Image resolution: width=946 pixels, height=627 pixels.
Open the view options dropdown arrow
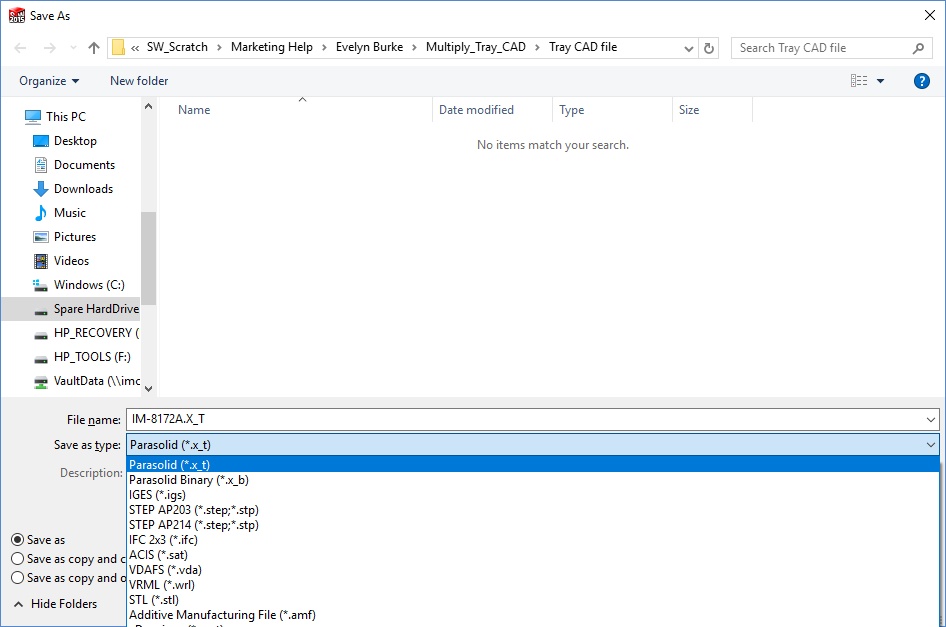(x=880, y=81)
